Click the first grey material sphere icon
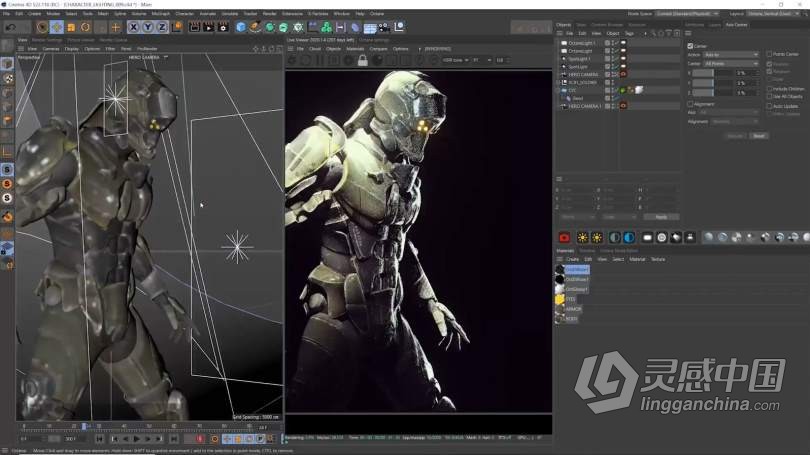Viewport: 810px width, 455px height. 709,238
